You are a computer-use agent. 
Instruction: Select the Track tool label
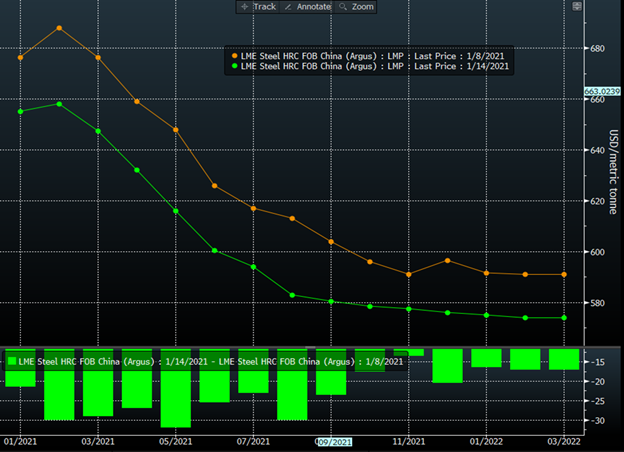(264, 7)
